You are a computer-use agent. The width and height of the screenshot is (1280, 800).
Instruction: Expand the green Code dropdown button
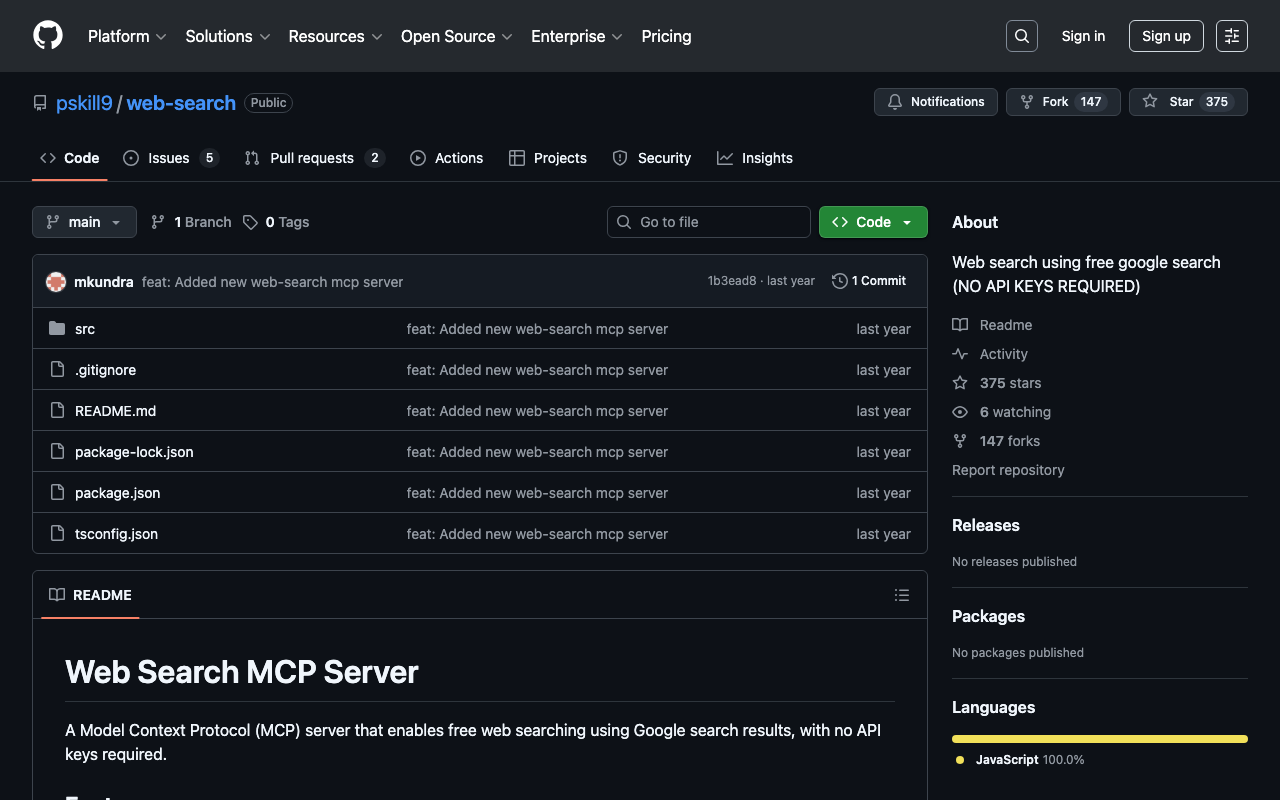point(872,222)
